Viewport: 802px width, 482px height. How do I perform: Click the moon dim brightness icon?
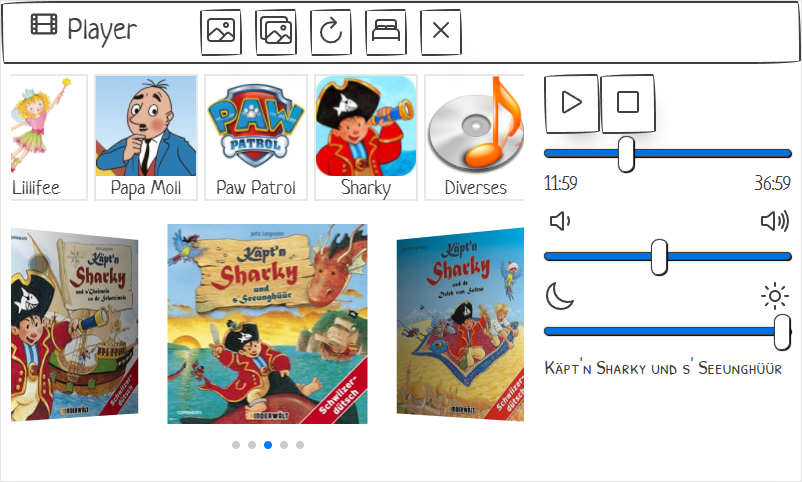[560, 296]
